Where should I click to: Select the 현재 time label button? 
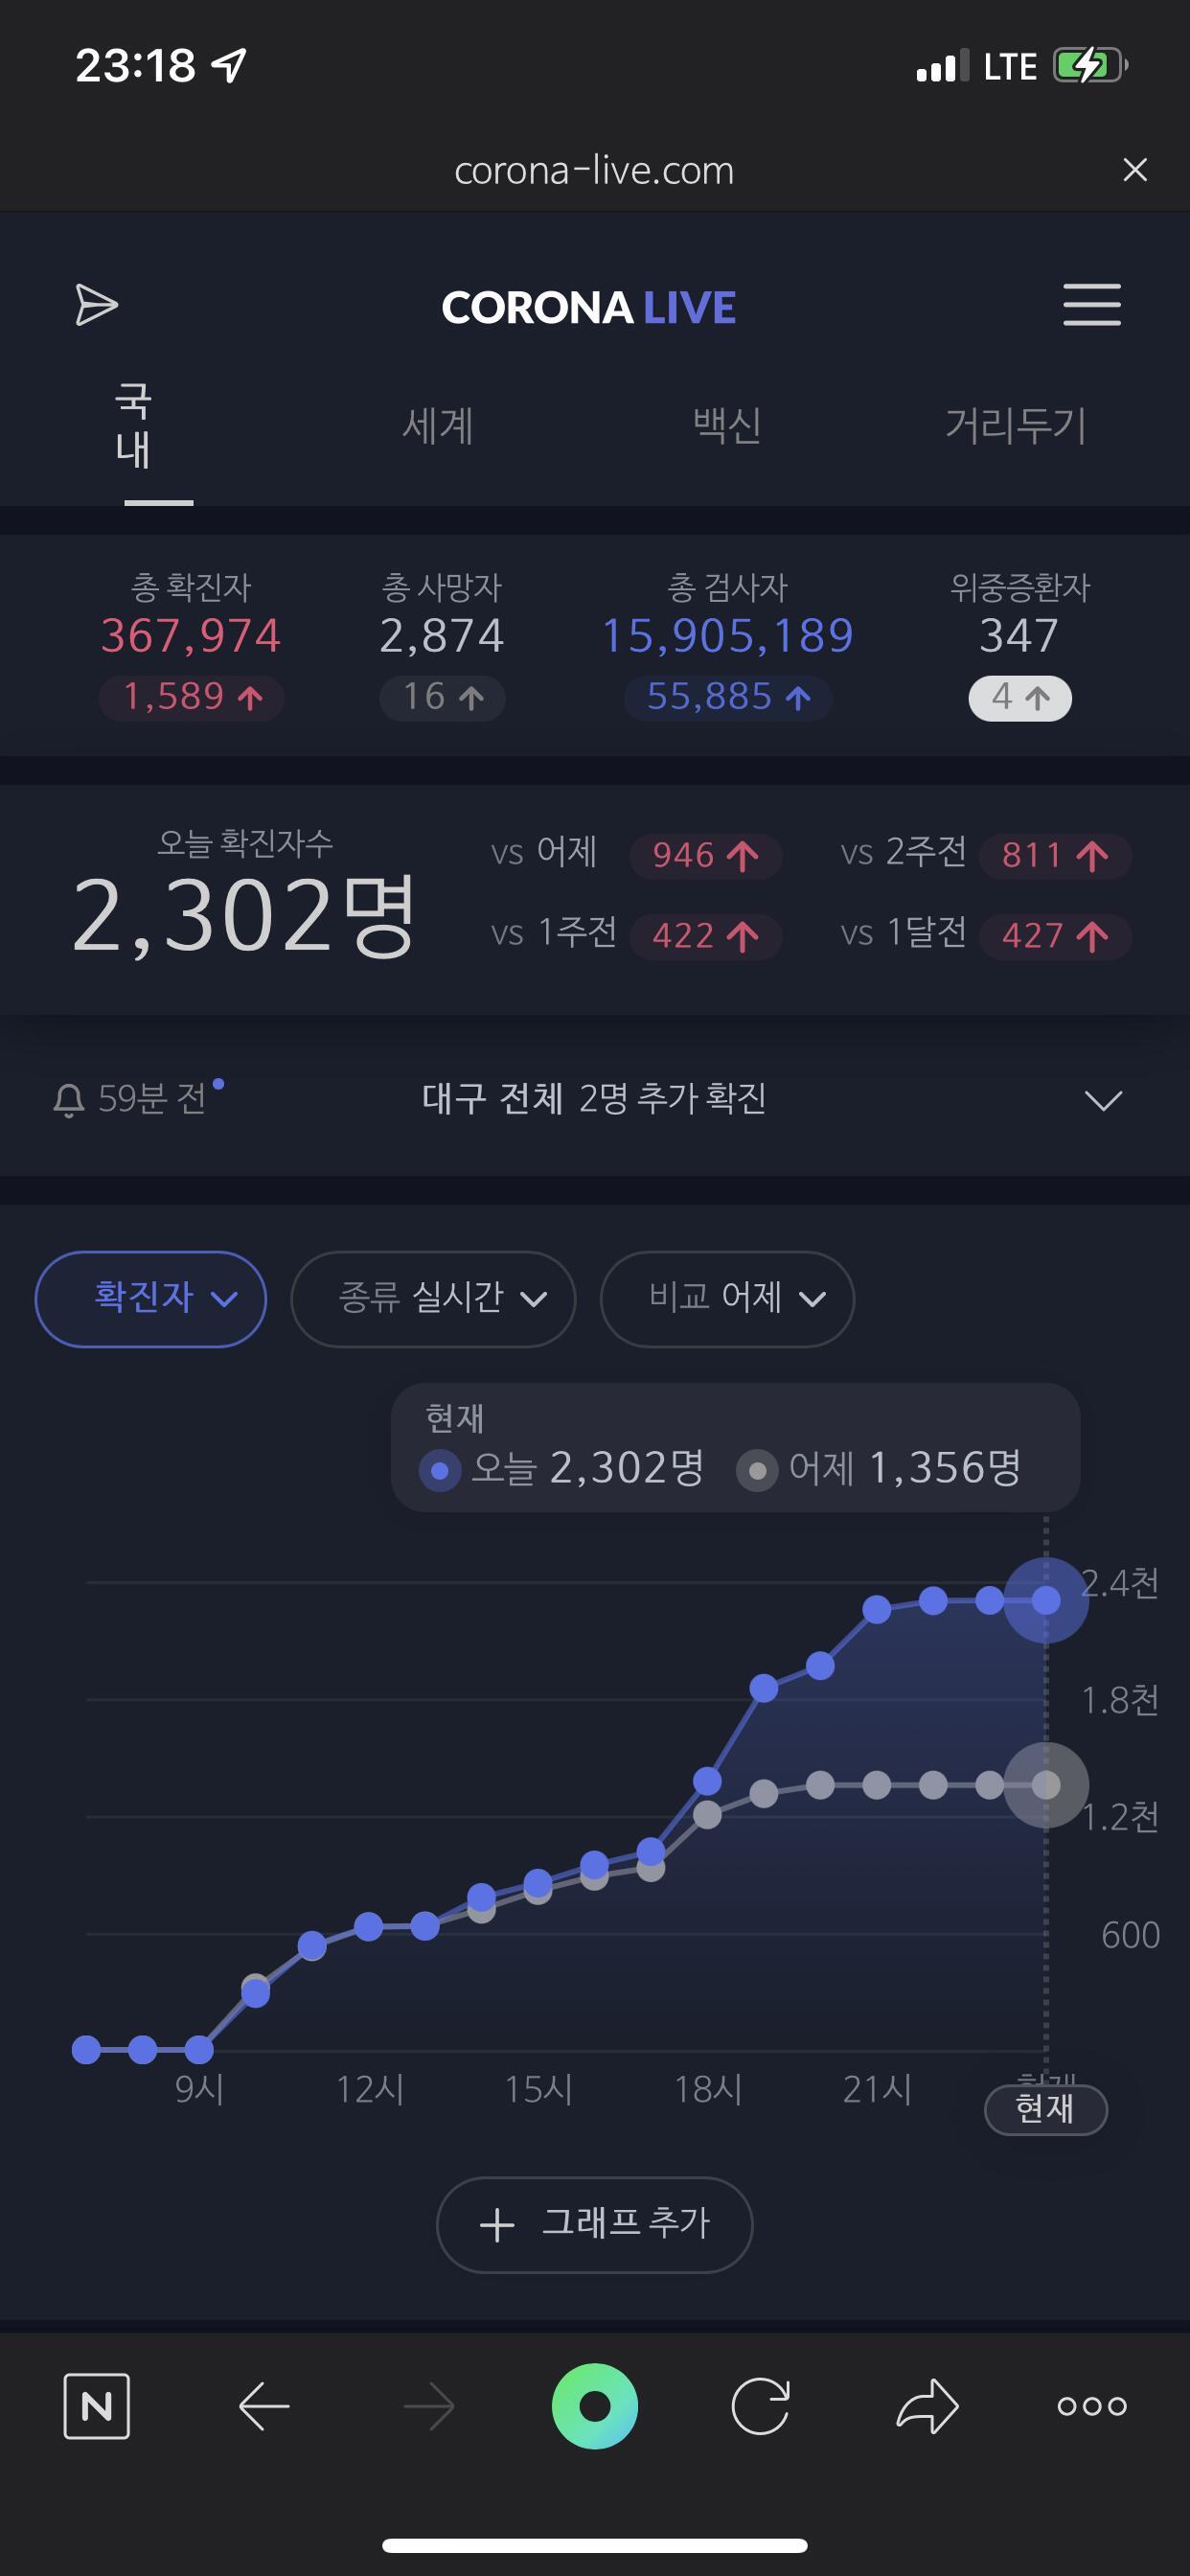(1046, 2110)
